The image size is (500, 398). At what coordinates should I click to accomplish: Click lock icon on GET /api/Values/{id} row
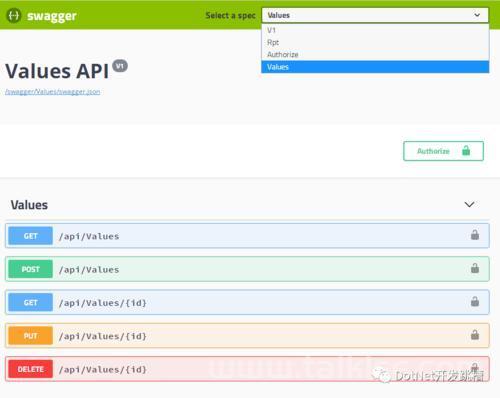point(475,302)
